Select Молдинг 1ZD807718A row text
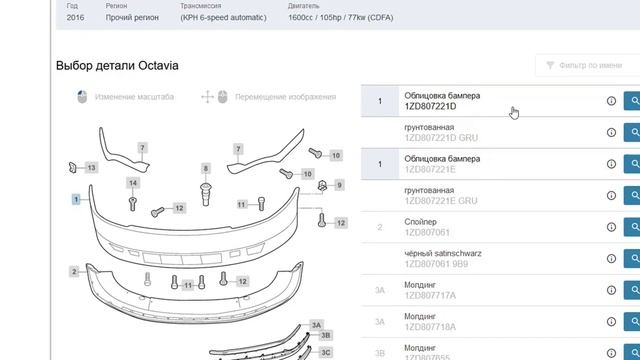The image size is (640, 360). pyautogui.click(x=430, y=322)
